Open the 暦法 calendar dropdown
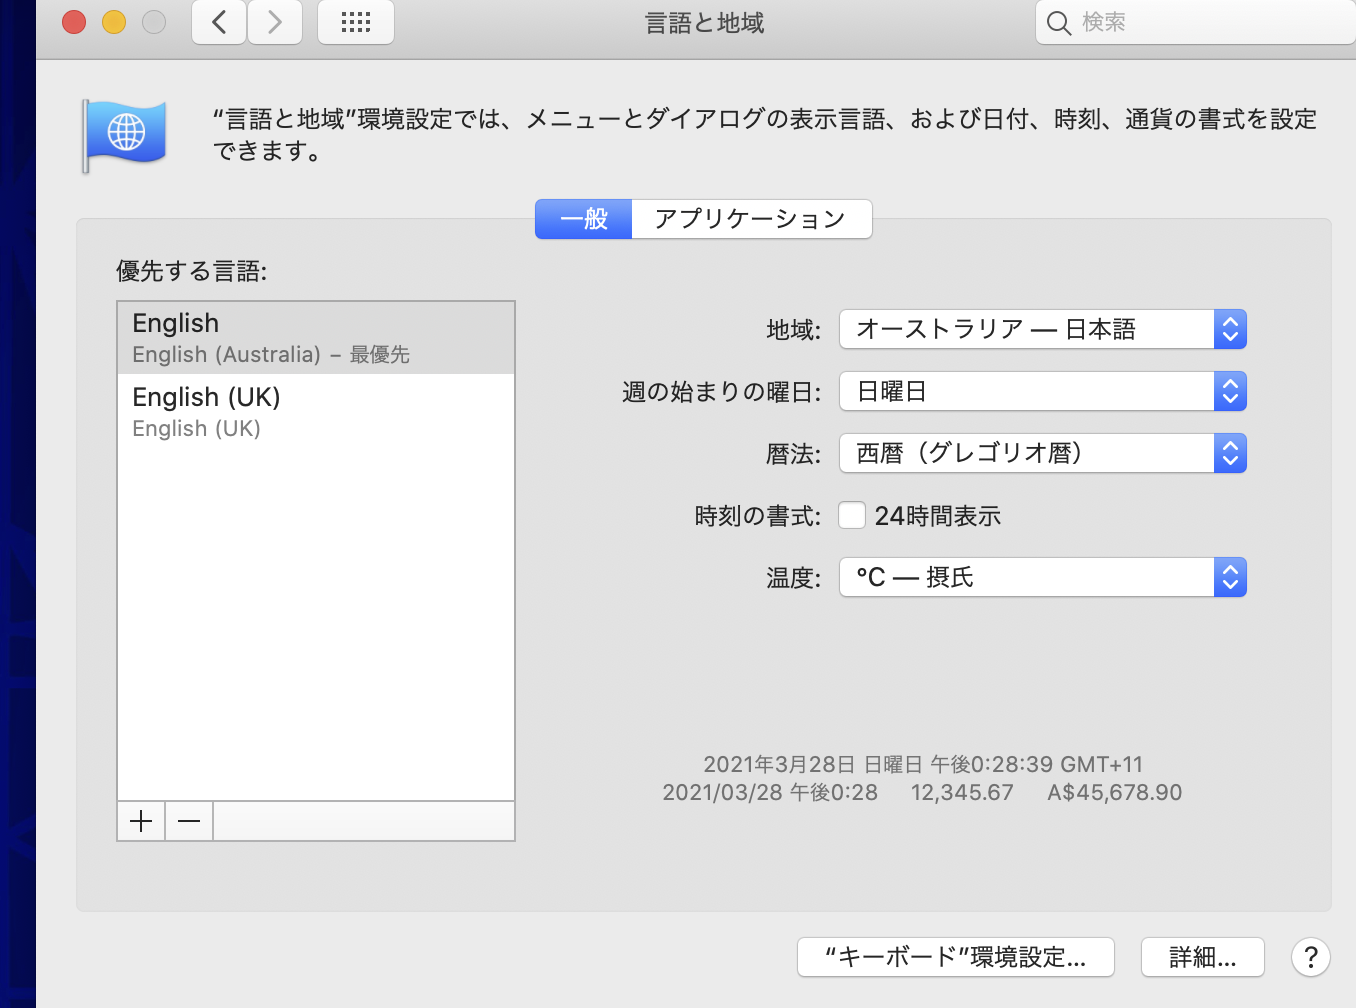This screenshot has height=1008, width=1356. (x=1042, y=453)
